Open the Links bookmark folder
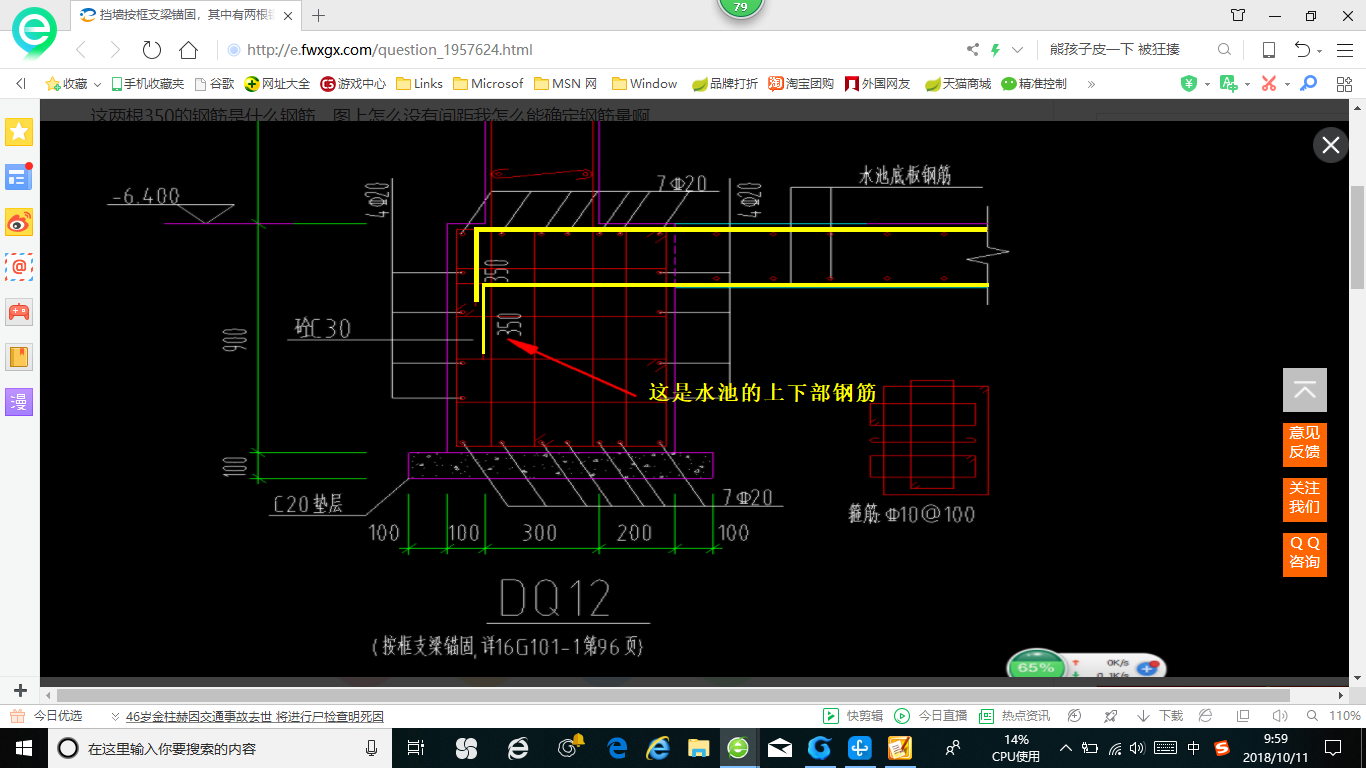 (419, 84)
